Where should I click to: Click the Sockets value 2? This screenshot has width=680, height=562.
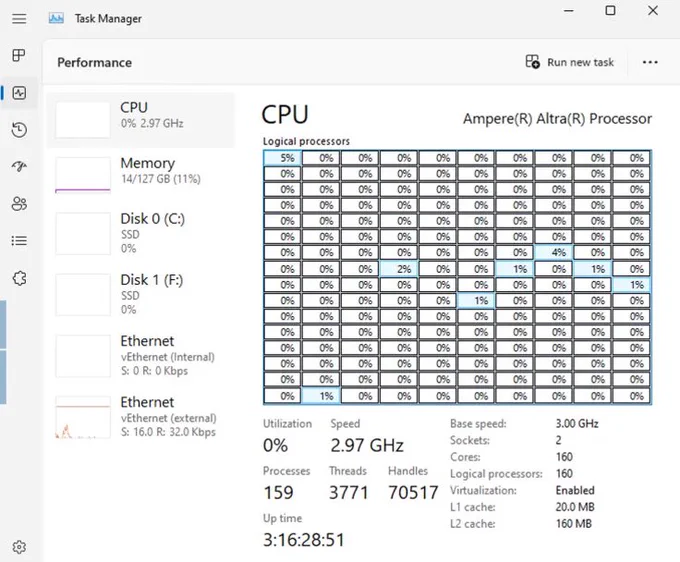[559, 440]
